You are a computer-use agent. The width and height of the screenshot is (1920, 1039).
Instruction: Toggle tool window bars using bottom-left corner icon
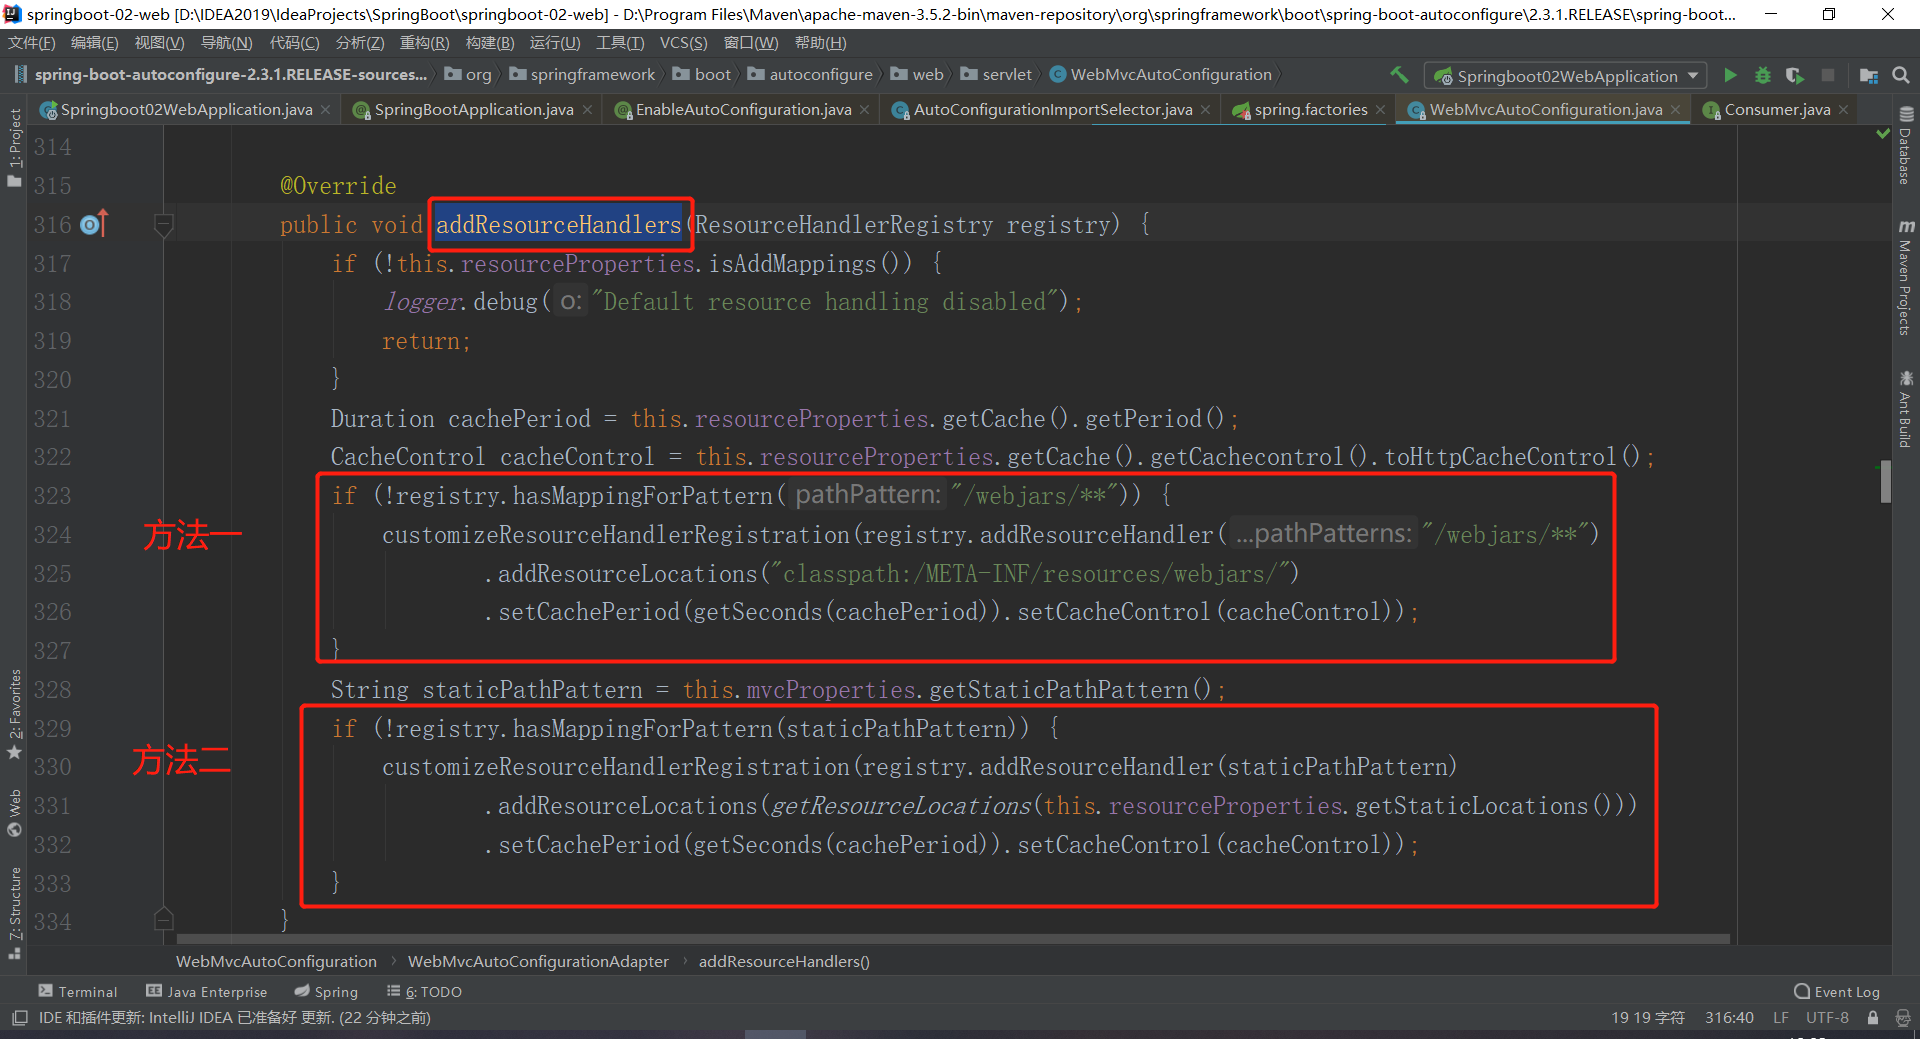point(19,1018)
